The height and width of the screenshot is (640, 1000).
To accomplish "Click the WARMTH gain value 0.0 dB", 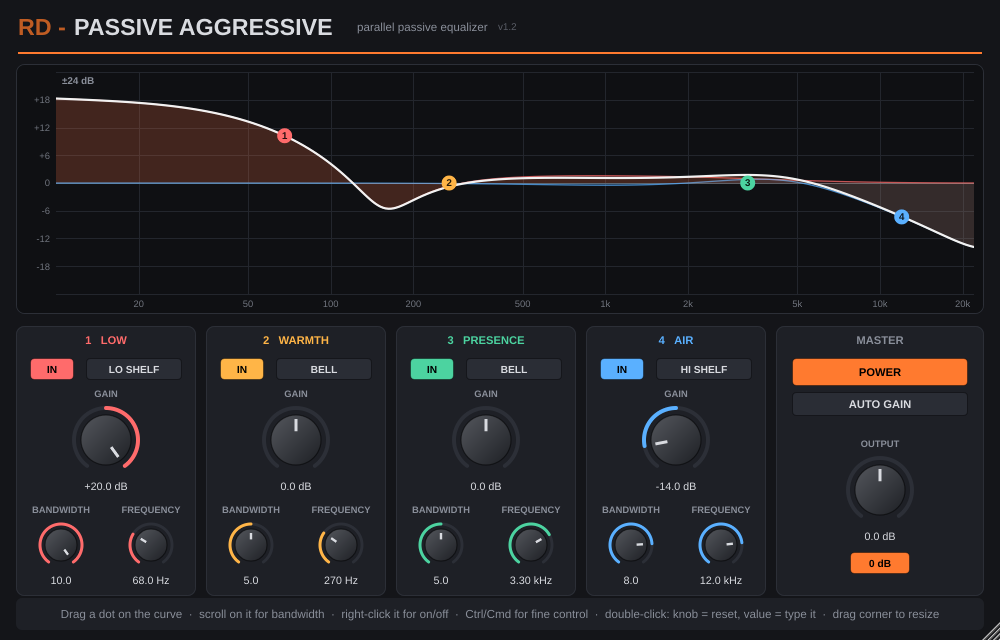I will (x=296, y=486).
